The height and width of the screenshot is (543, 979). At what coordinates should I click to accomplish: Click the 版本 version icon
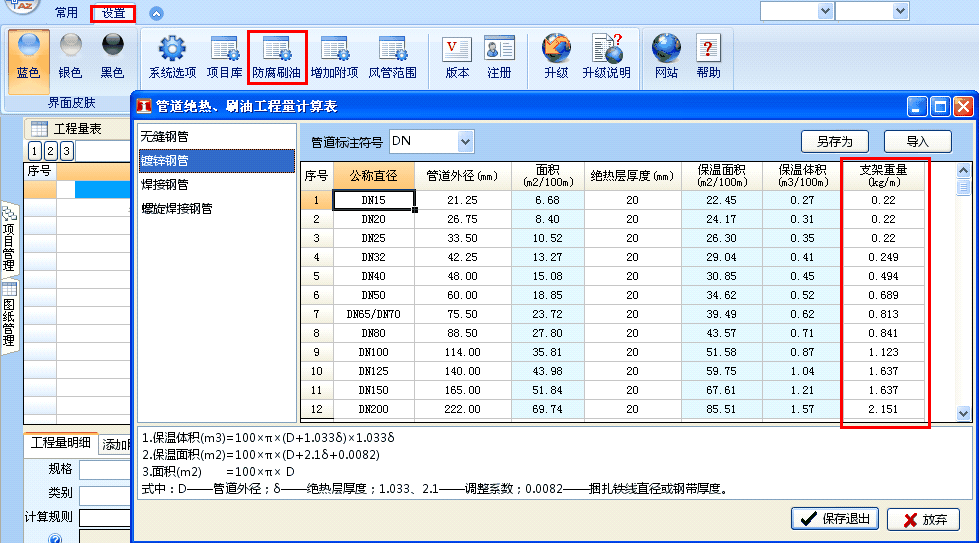(x=457, y=57)
